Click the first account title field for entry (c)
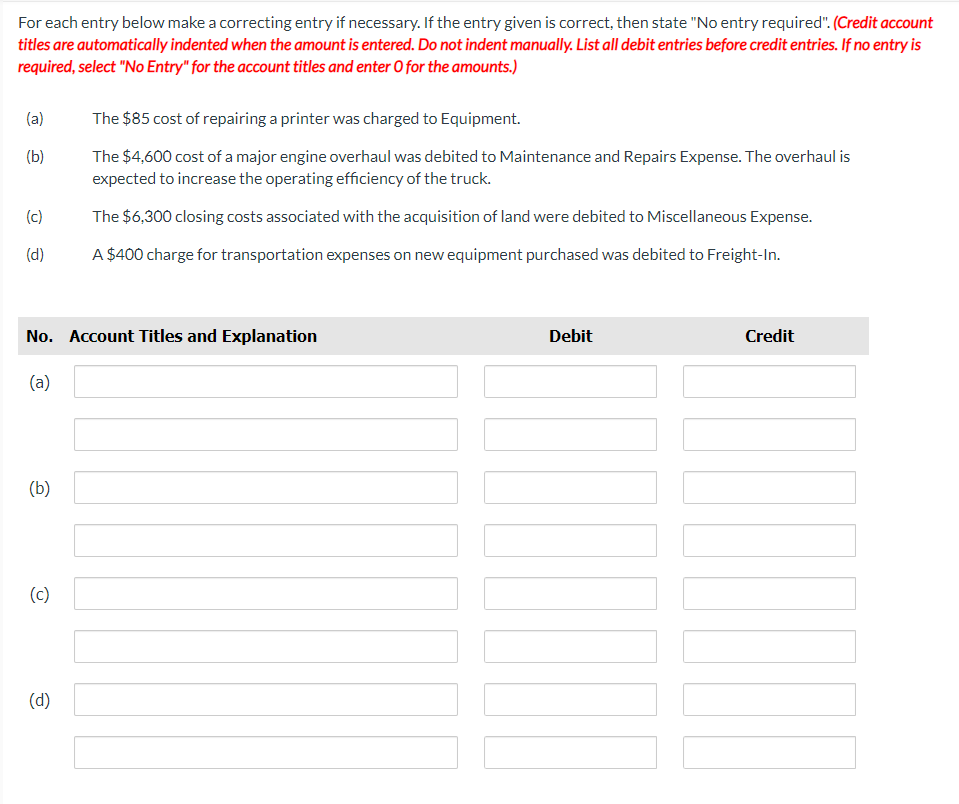The height and width of the screenshot is (804, 959). 264,593
